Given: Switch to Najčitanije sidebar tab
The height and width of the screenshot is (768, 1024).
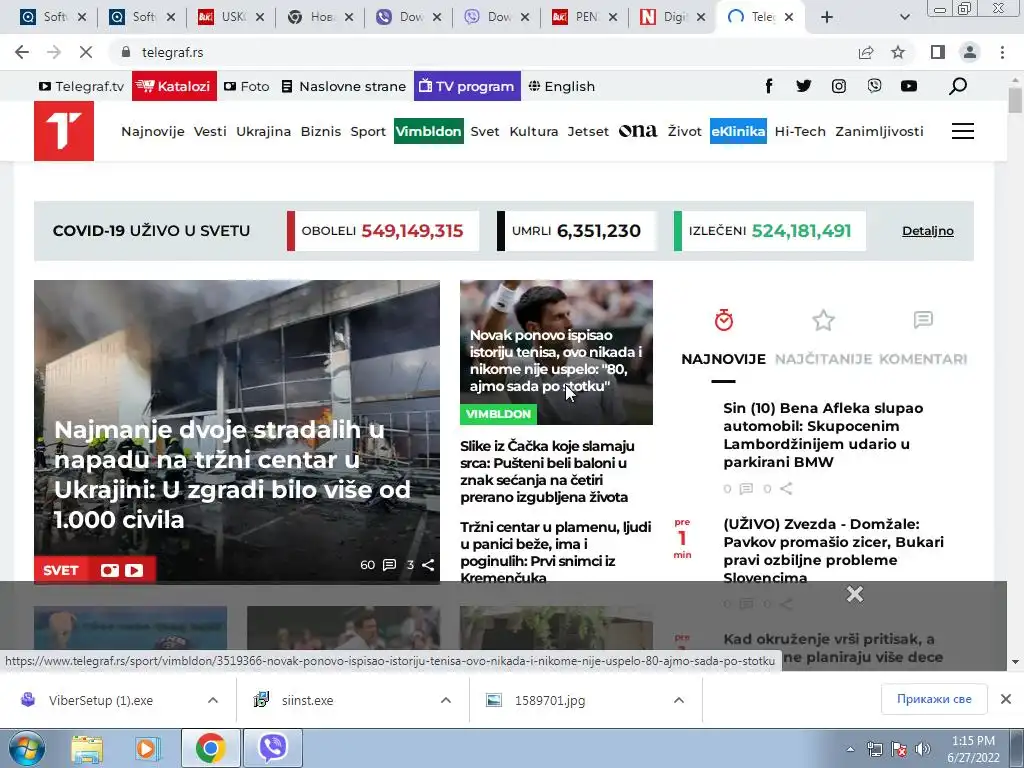Looking at the screenshot, I should tap(823, 338).
